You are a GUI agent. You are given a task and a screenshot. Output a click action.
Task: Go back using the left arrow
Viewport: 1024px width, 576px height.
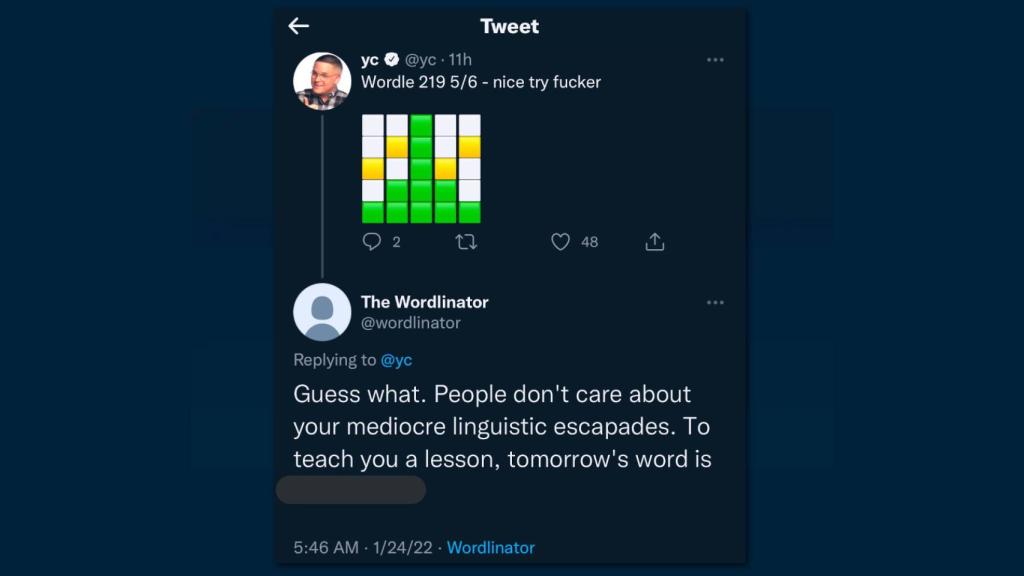click(298, 26)
